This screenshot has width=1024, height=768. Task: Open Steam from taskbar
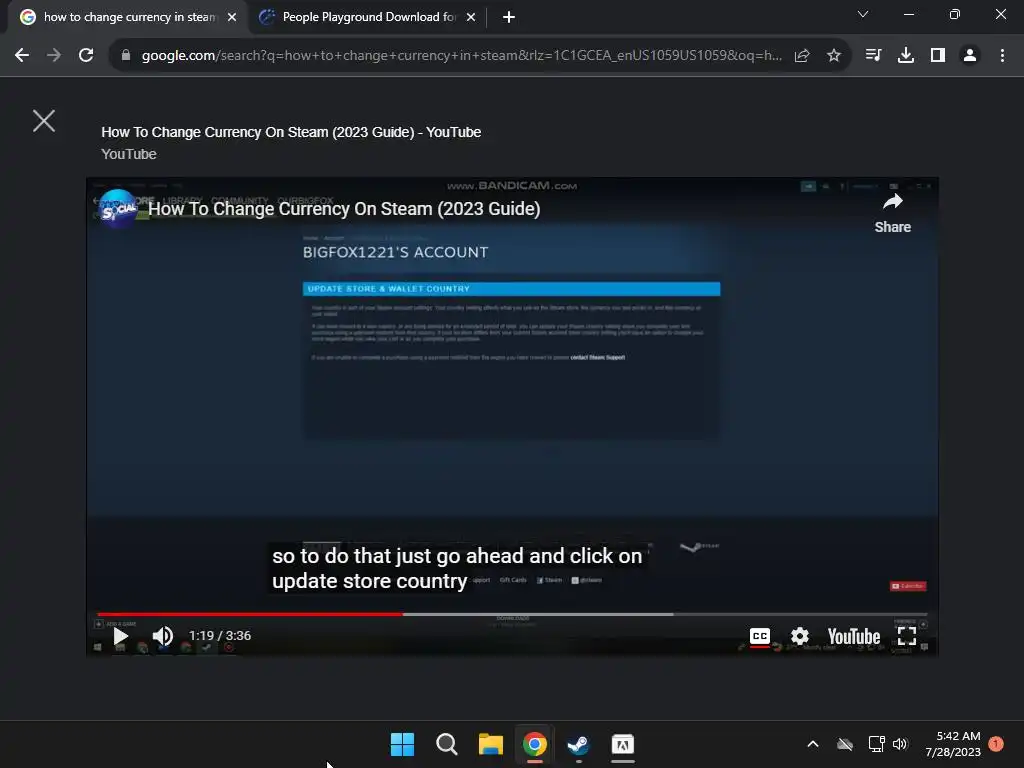579,744
